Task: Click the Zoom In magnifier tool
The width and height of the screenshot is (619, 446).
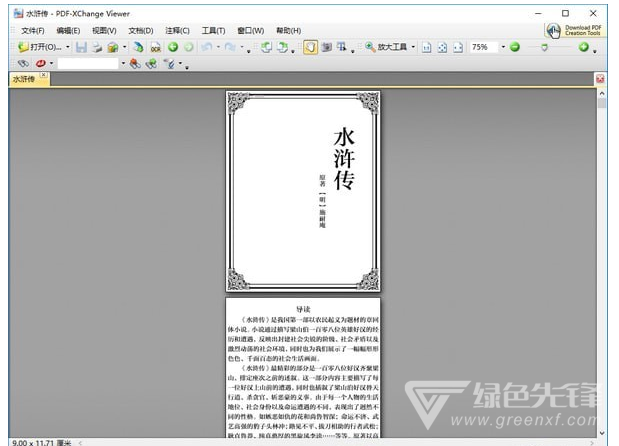Action: pos(370,47)
